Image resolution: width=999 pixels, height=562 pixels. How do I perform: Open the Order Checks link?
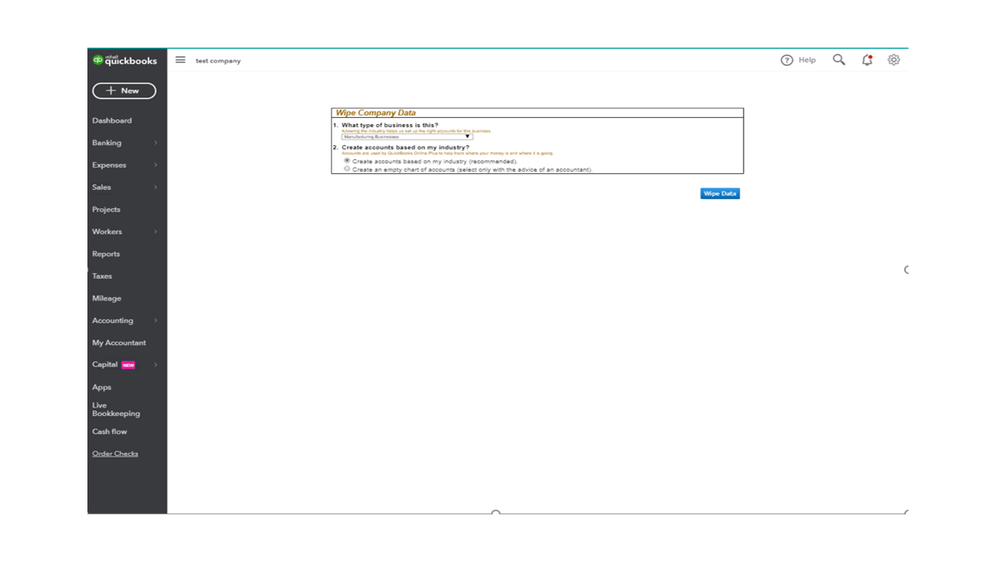pyautogui.click(x=115, y=454)
